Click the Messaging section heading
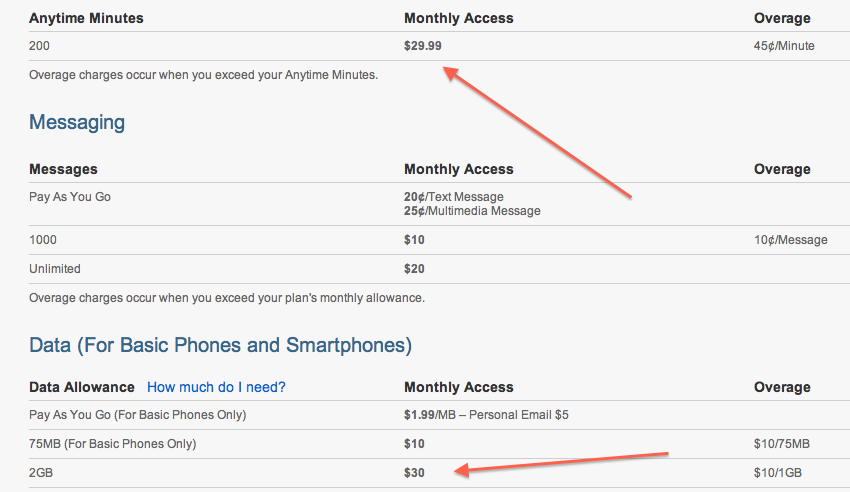This screenshot has height=492, width=850. 77,122
